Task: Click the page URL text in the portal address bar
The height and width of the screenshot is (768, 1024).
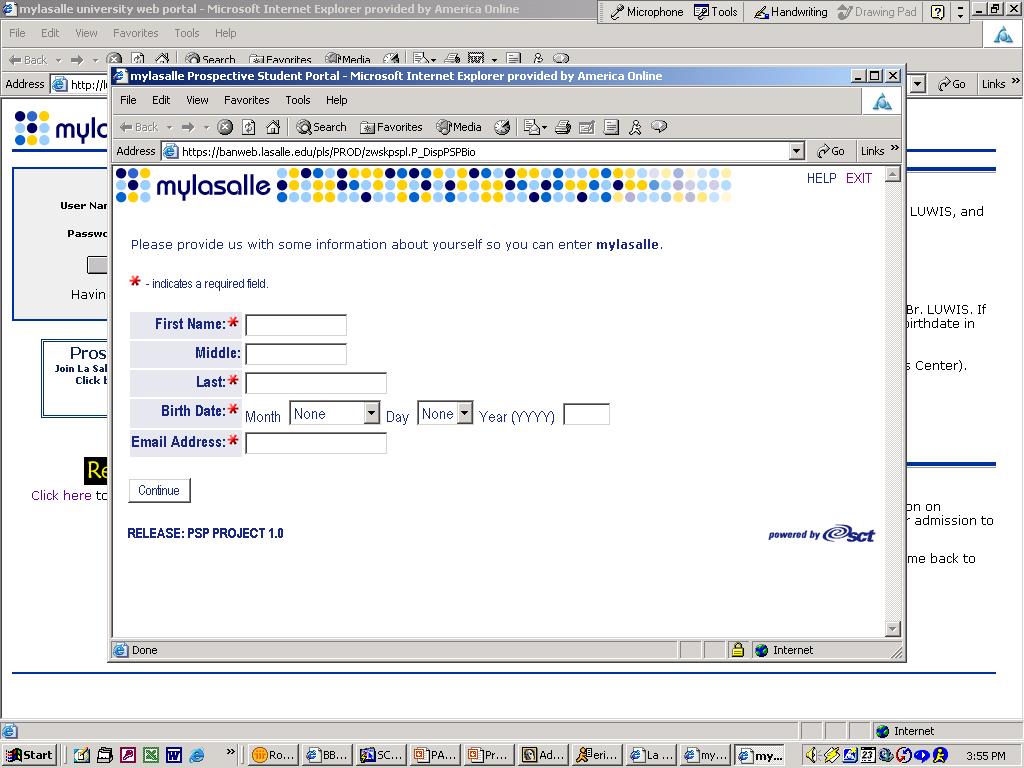Action: point(328,152)
